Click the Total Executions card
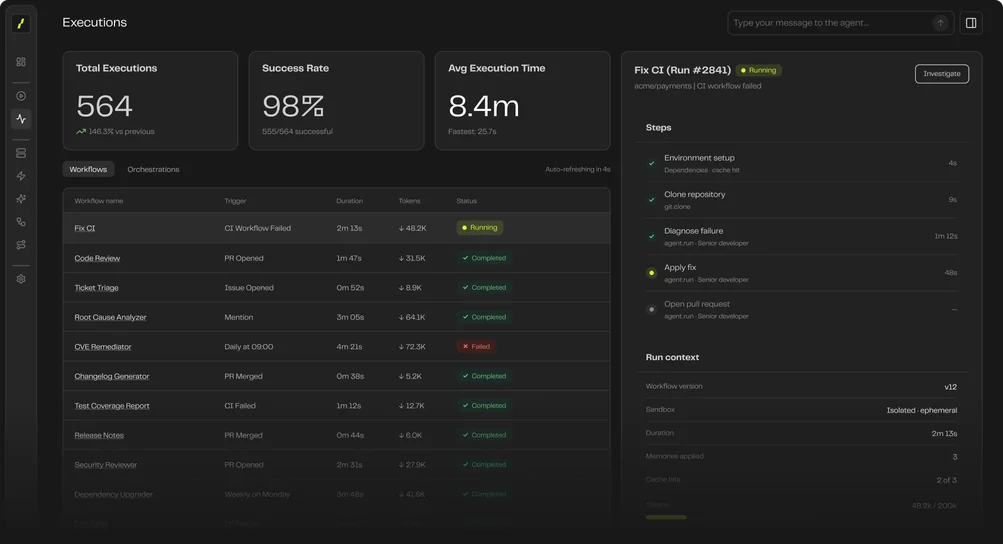 [x=150, y=101]
